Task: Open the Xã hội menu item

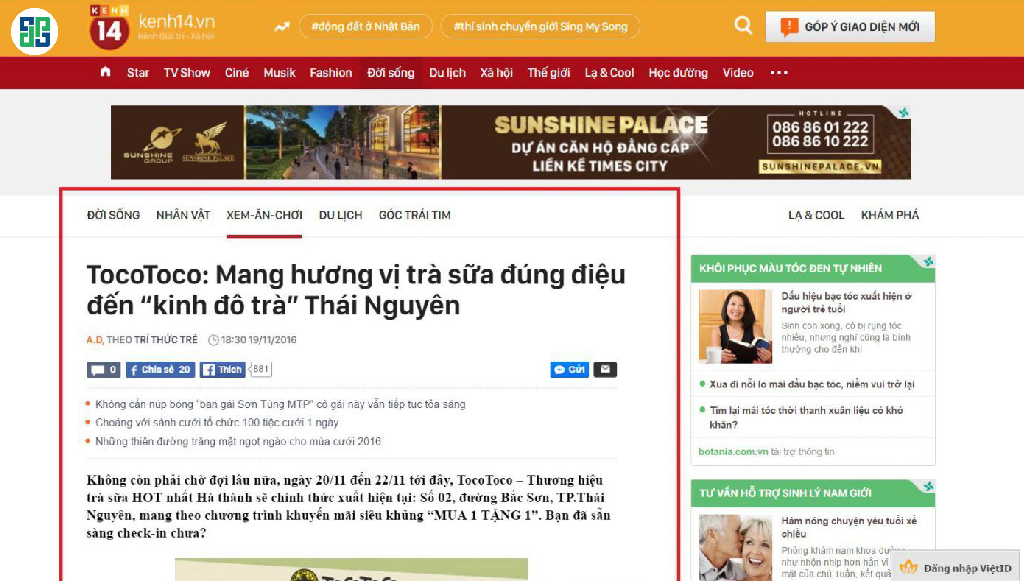Action: click(x=496, y=72)
